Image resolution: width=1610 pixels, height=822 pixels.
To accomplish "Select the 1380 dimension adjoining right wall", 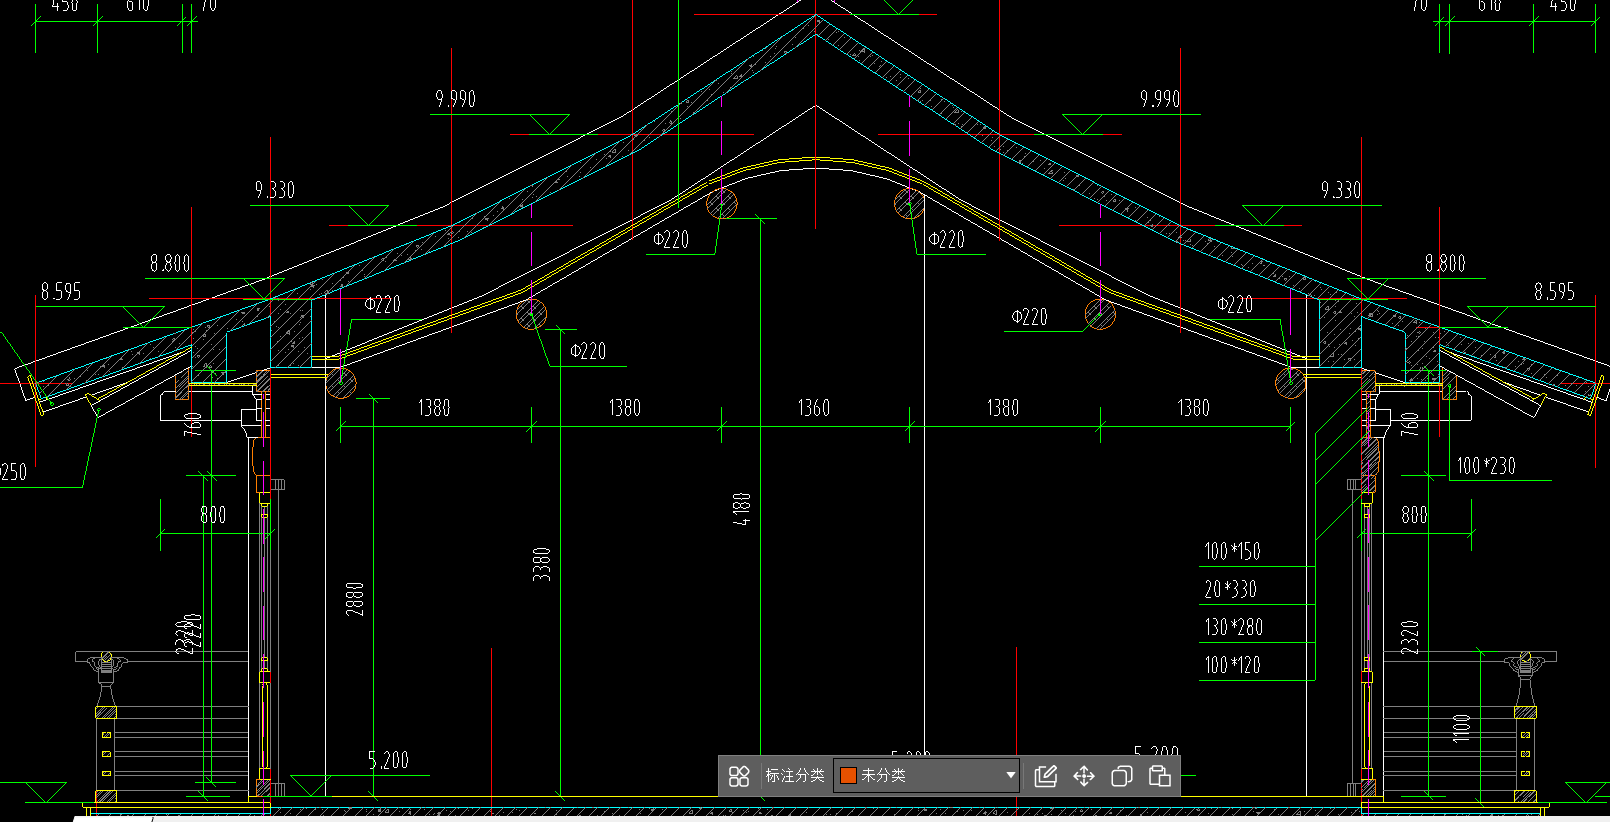I will (x=1193, y=408).
